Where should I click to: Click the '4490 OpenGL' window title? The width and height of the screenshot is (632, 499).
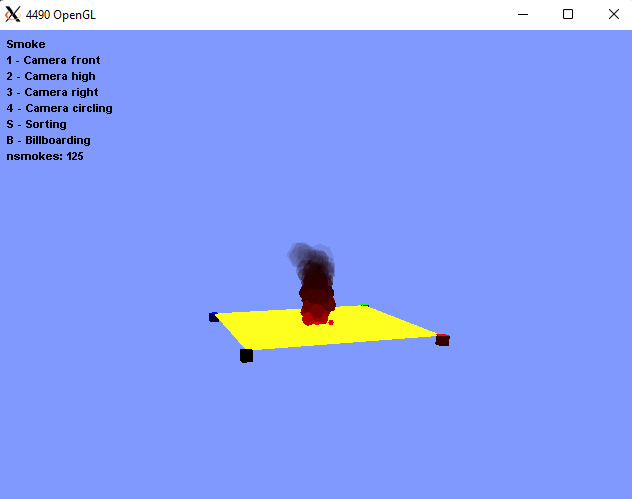[x=60, y=15]
